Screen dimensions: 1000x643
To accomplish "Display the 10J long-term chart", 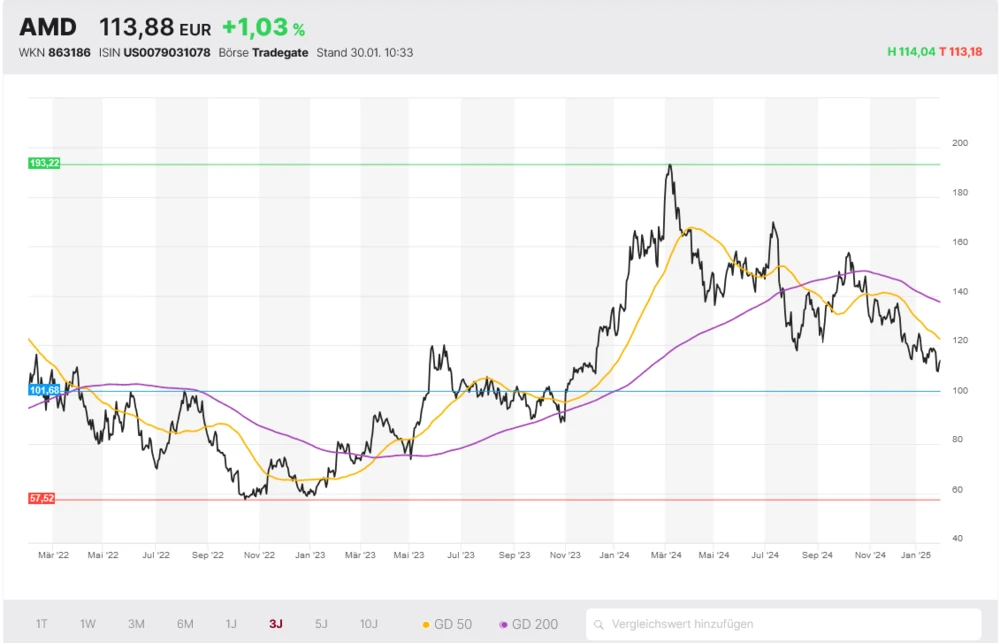I will (x=369, y=624).
